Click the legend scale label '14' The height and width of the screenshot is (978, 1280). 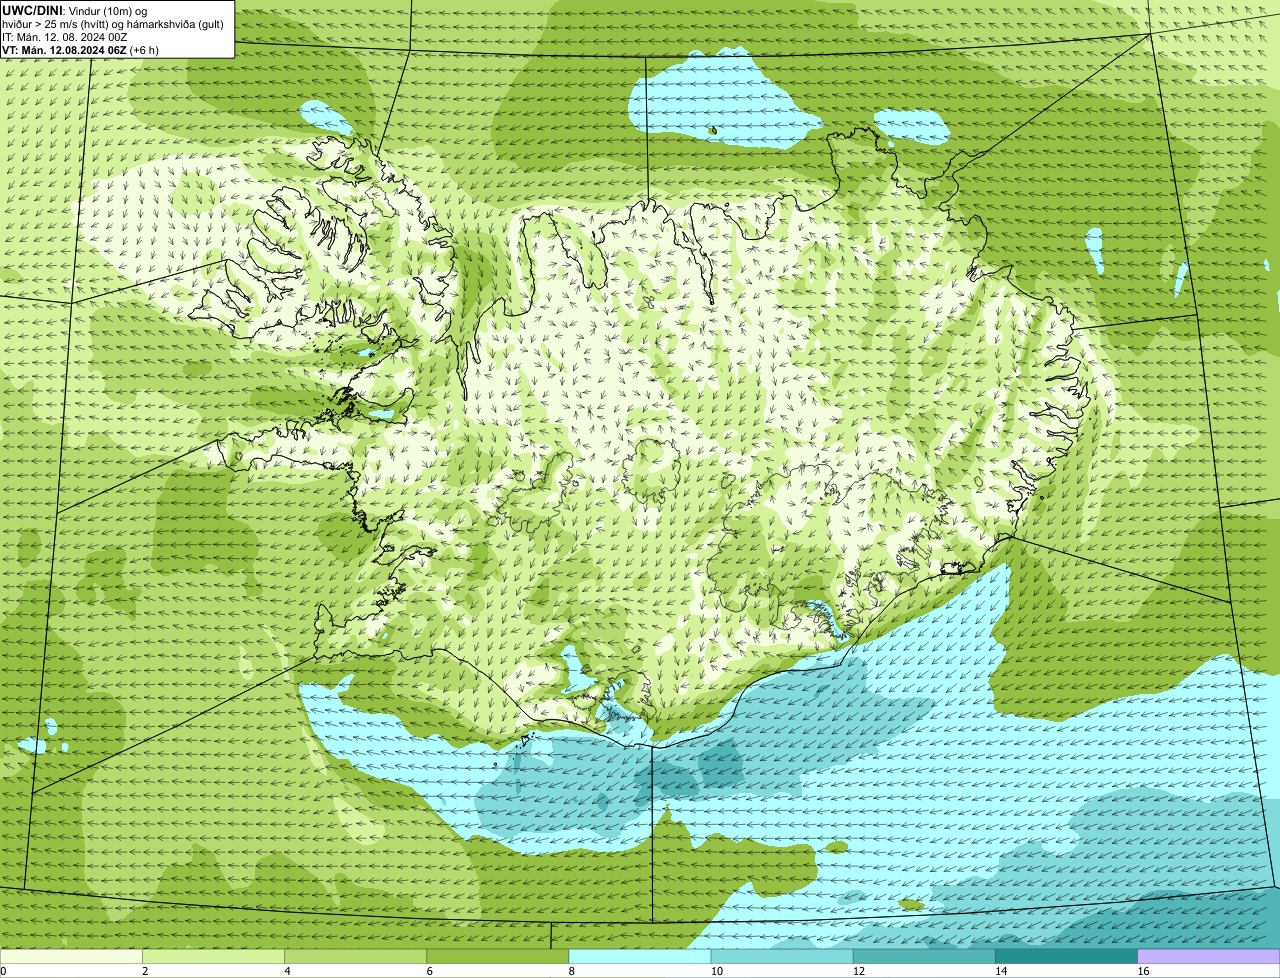[x=1000, y=971]
